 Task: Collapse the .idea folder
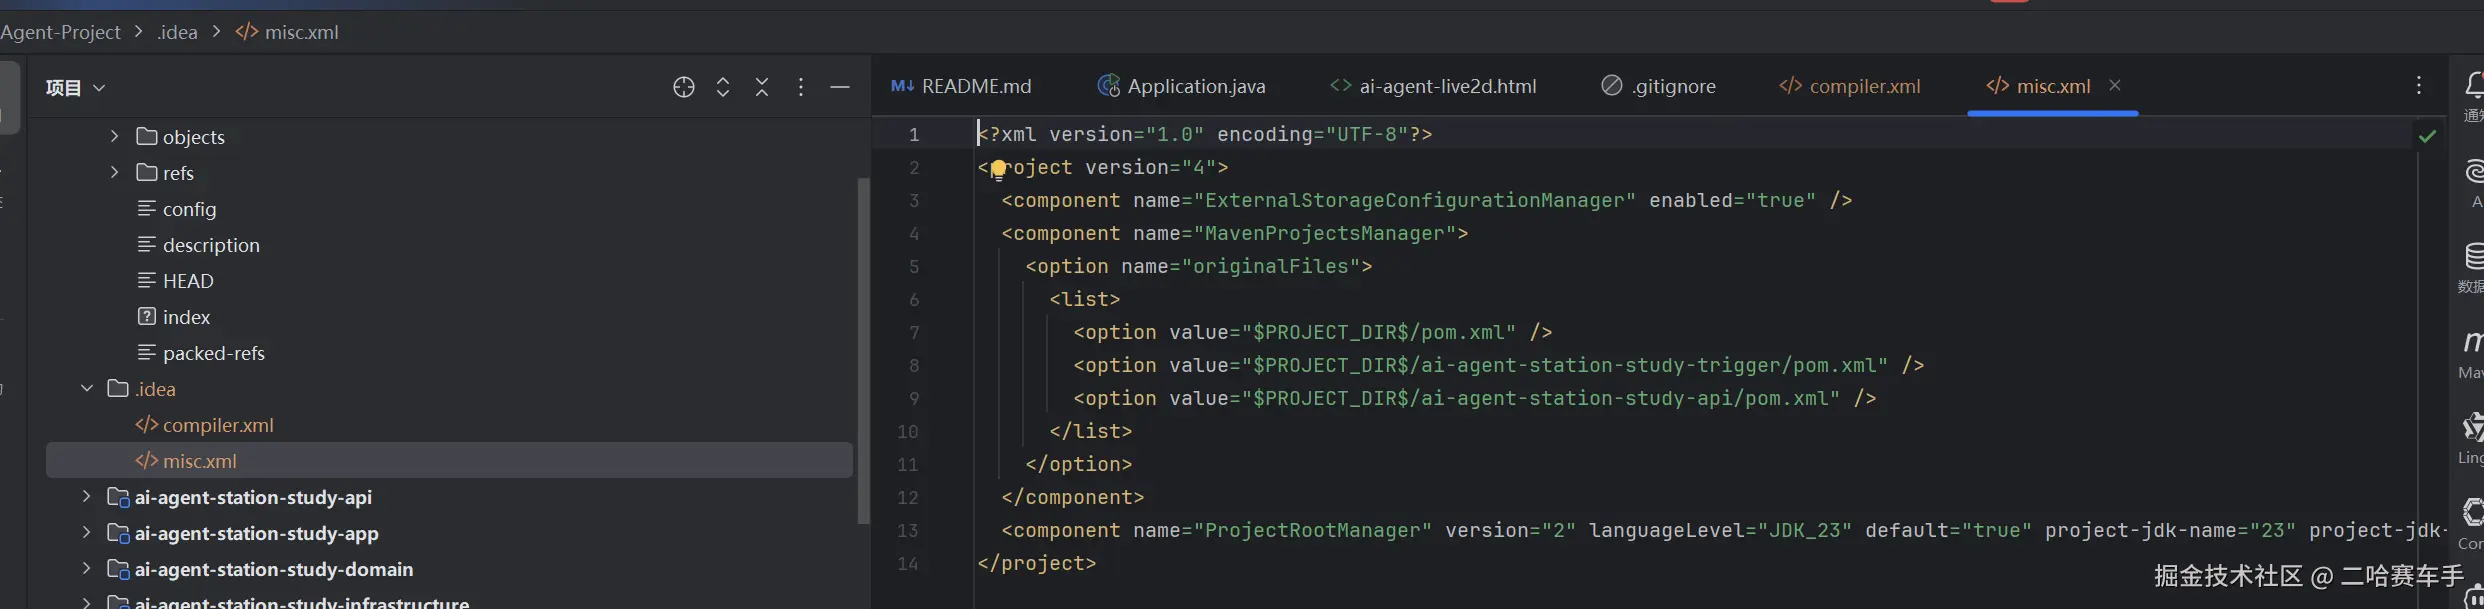(87, 388)
